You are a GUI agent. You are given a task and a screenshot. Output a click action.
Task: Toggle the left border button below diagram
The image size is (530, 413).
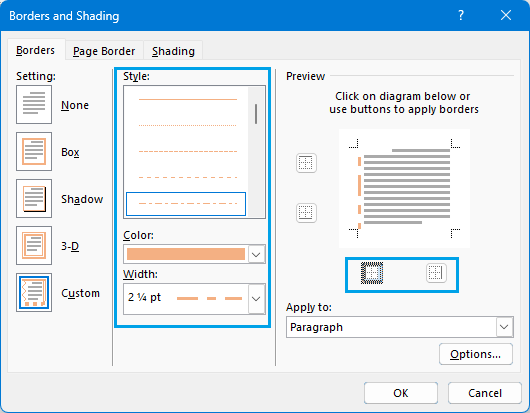tap(372, 273)
